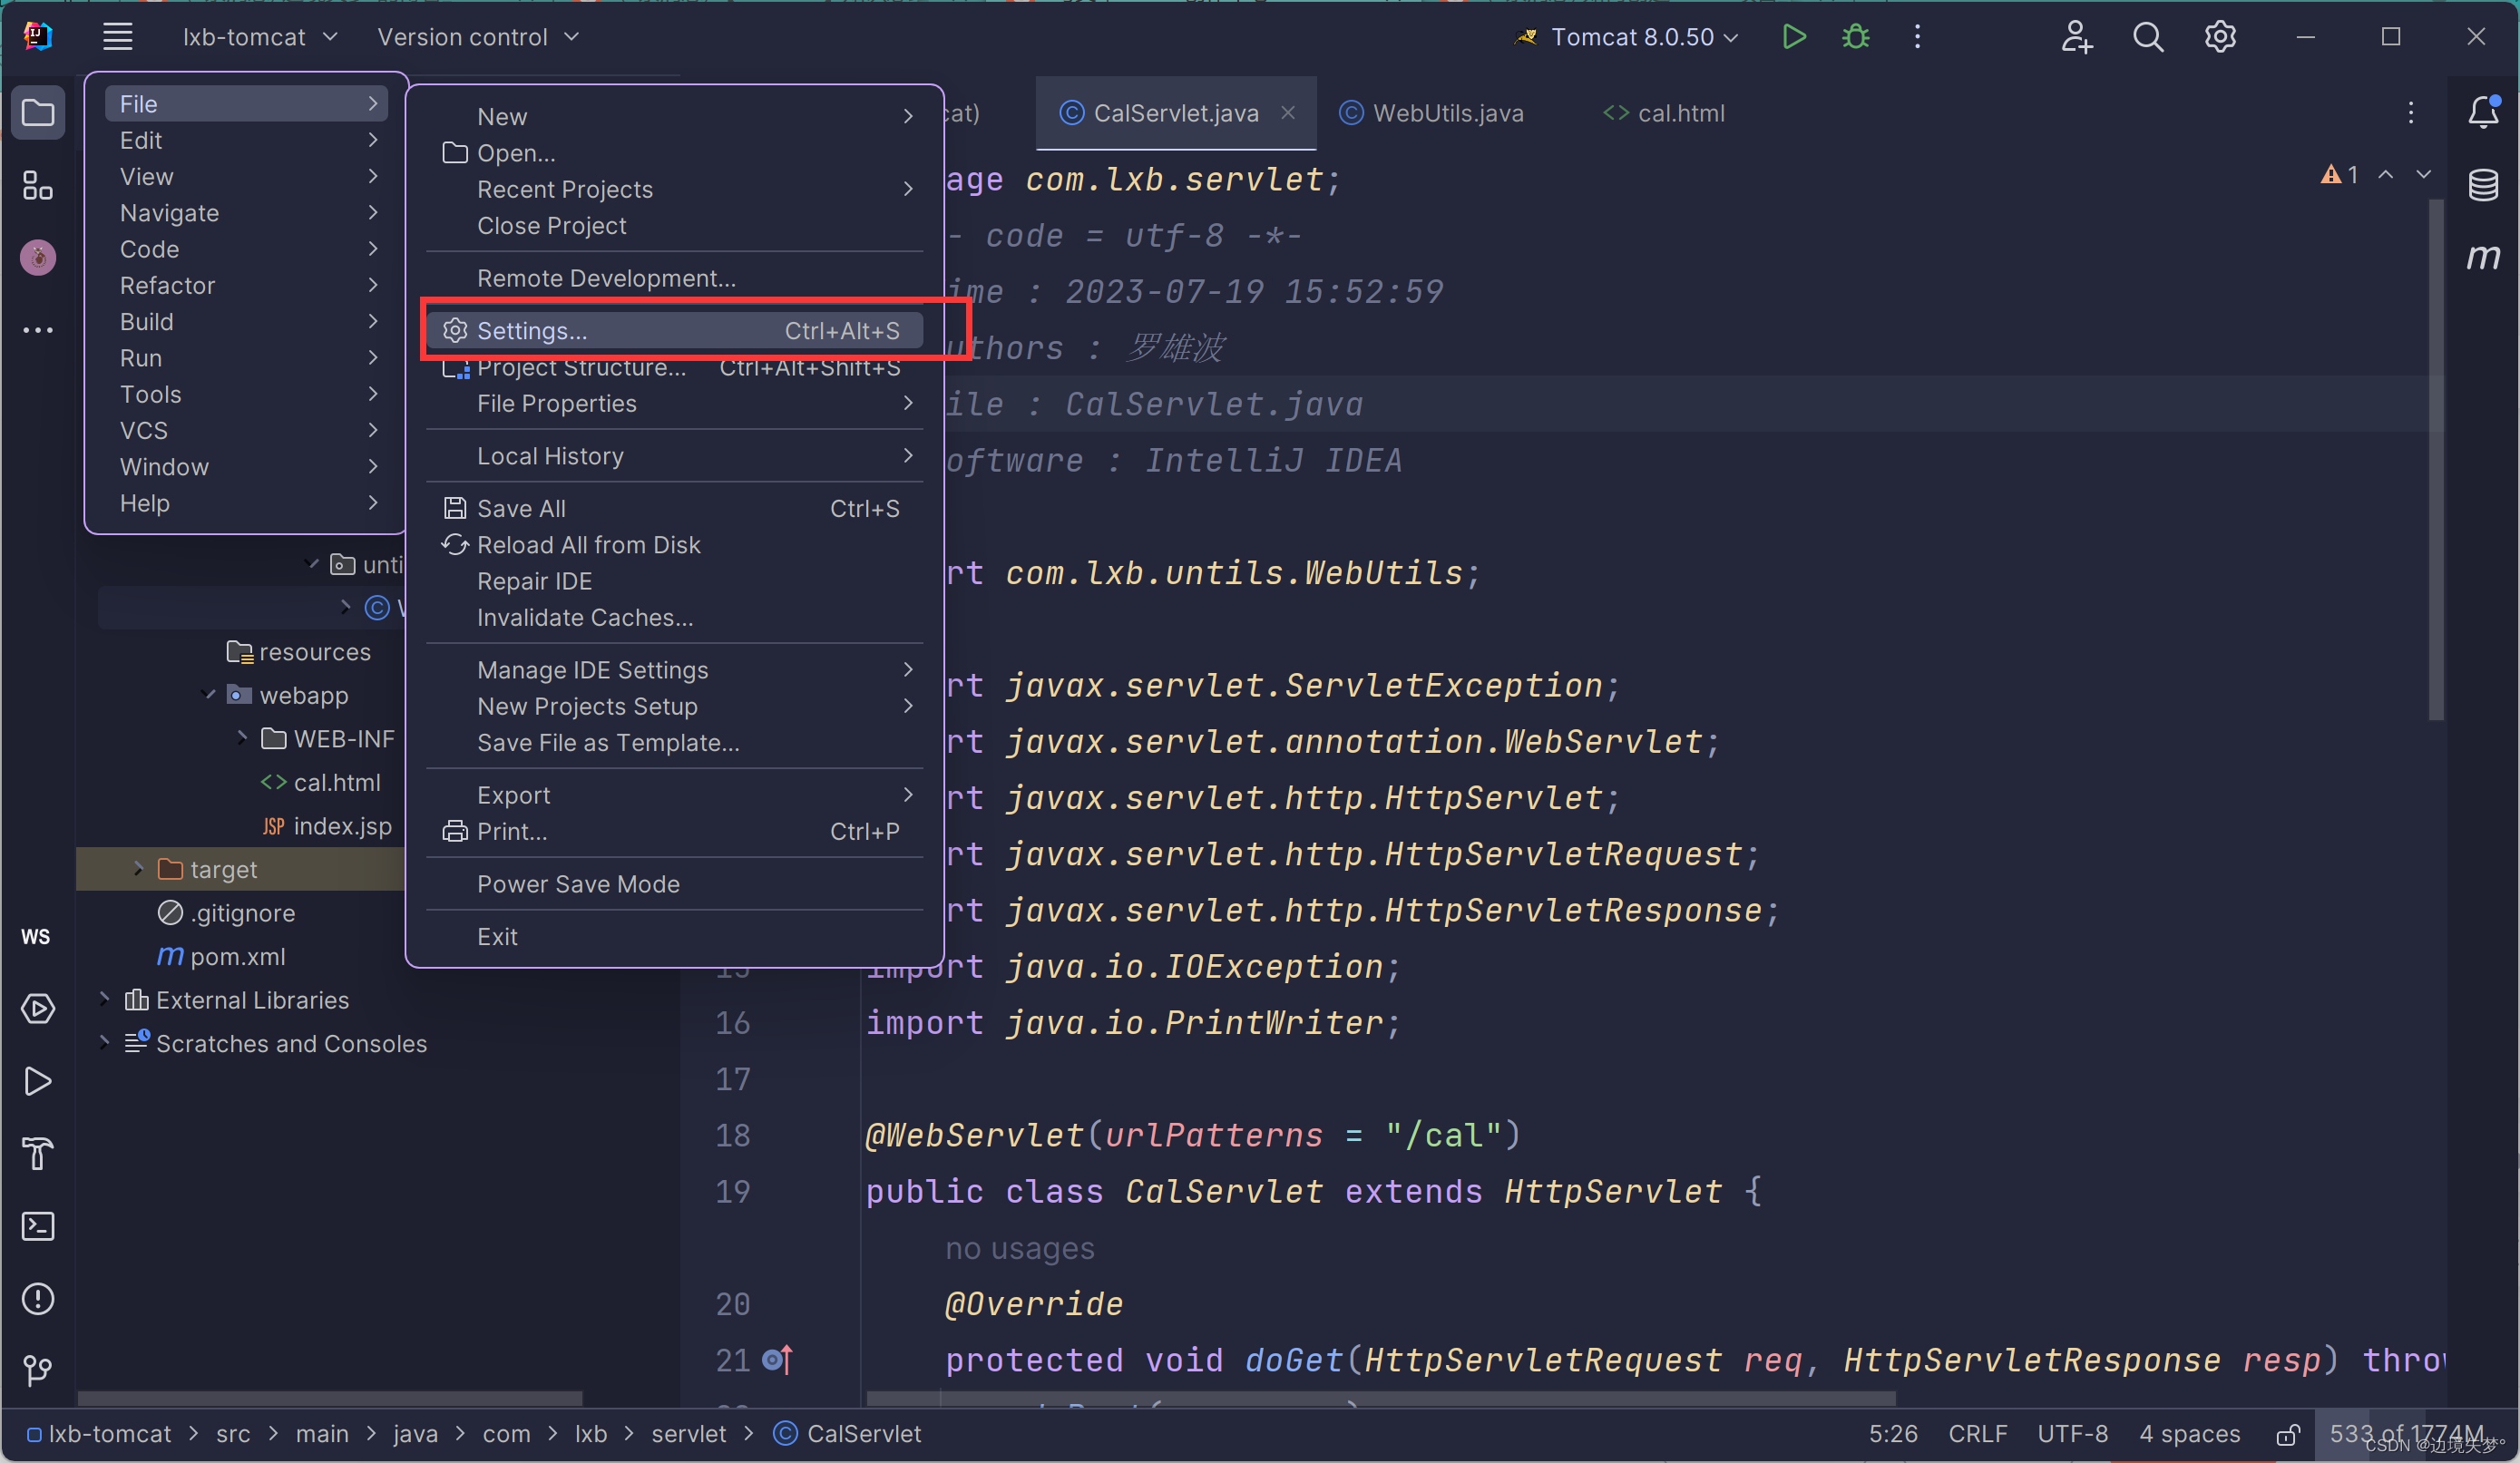Toggle the main menu hamburger button
This screenshot has width=2520, height=1463.
coord(118,37)
